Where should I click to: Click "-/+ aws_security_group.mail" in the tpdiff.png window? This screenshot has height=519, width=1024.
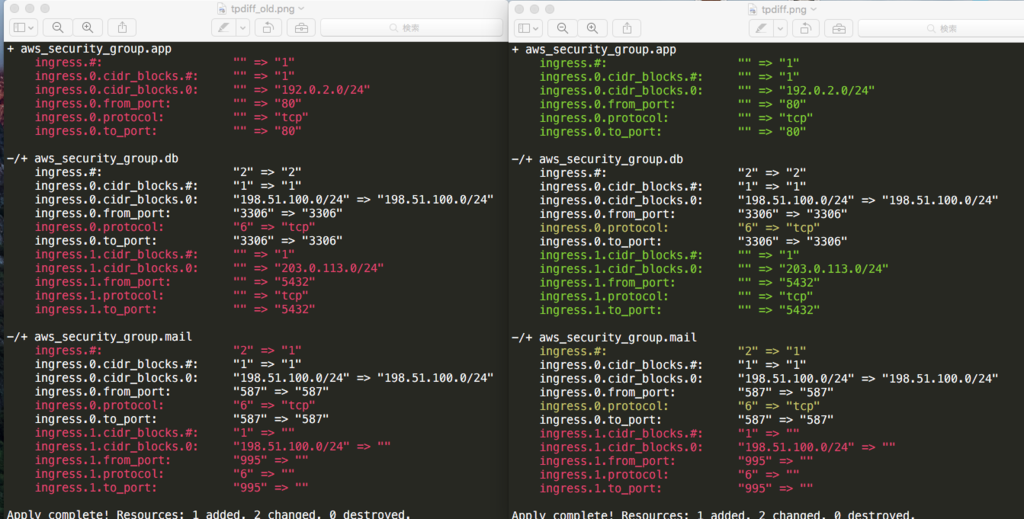(x=604, y=338)
